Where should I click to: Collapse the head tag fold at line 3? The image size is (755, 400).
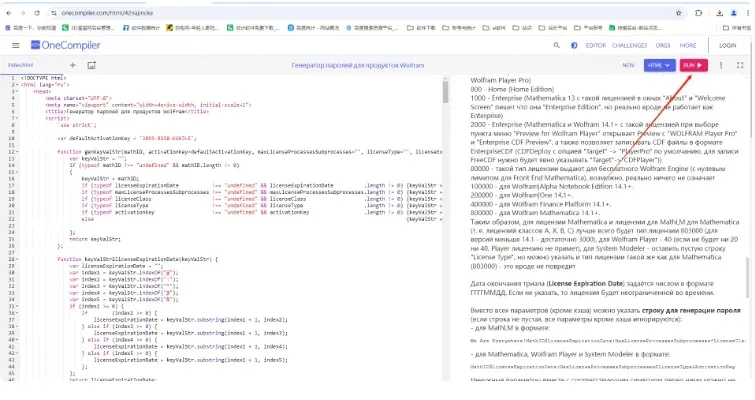click(x=17, y=91)
